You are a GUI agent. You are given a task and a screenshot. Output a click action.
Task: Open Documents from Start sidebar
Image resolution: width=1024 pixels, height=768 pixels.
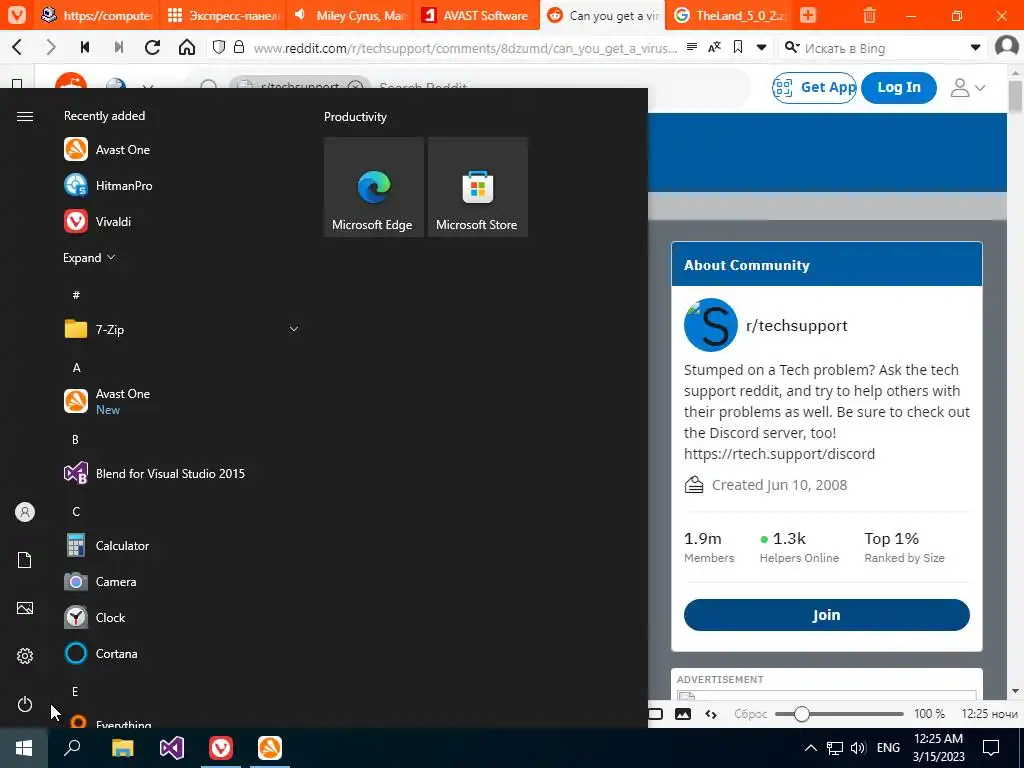[x=25, y=560]
